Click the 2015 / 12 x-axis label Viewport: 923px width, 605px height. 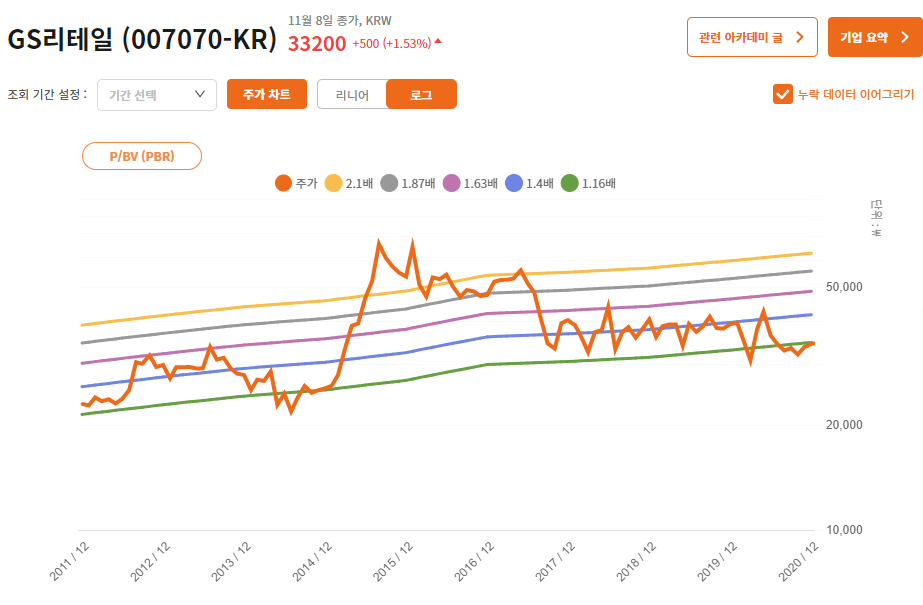pyautogui.click(x=394, y=561)
